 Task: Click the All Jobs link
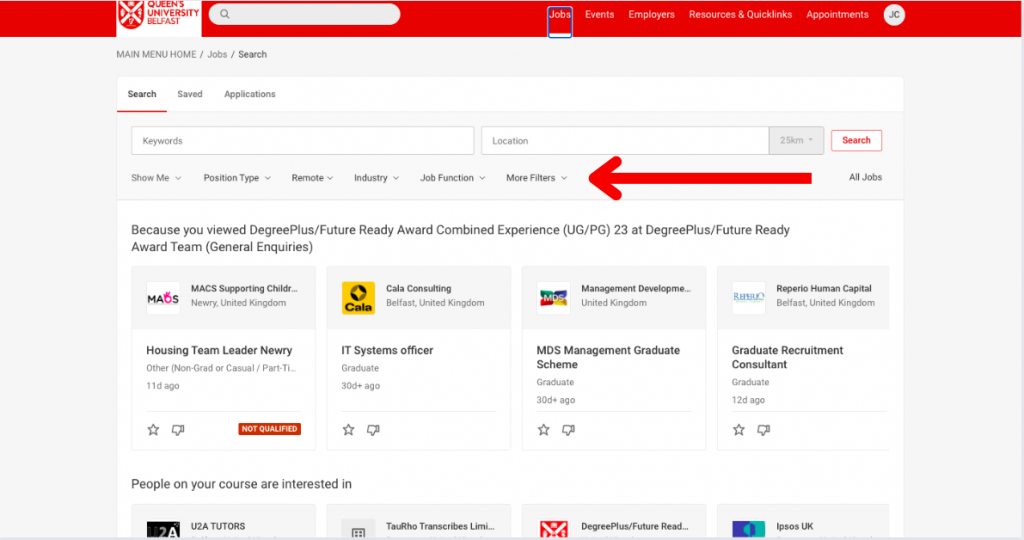[x=865, y=178]
